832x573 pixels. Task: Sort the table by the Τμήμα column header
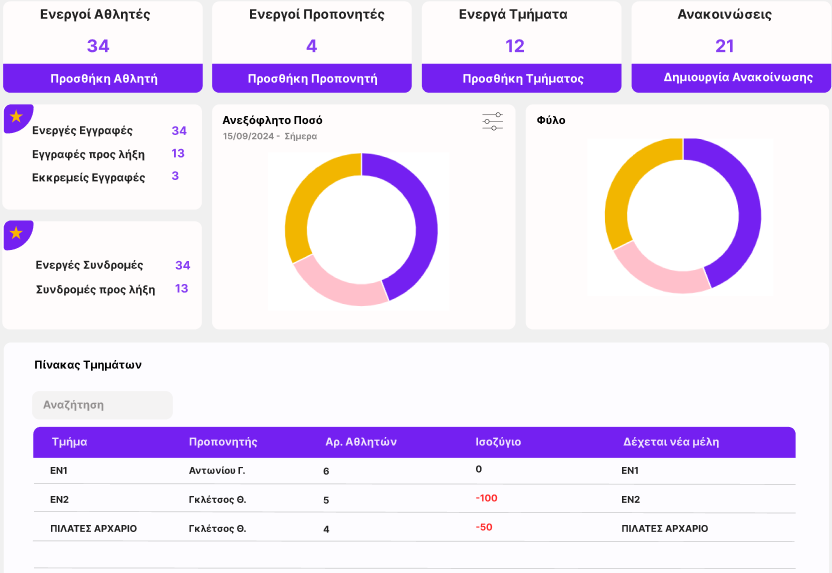pyautogui.click(x=69, y=442)
